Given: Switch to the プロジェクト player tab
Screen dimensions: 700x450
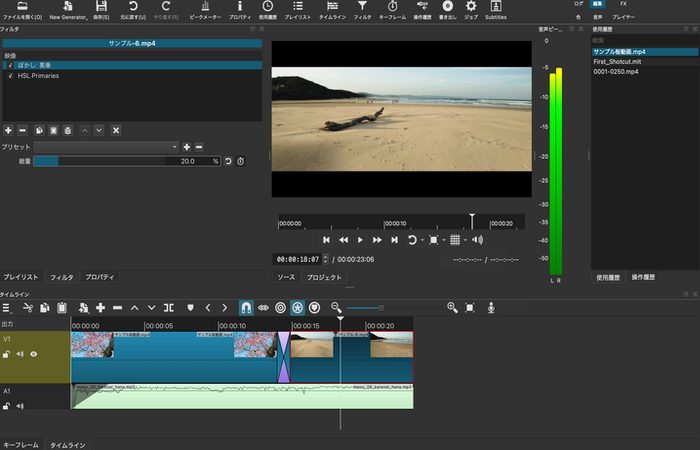Looking at the screenshot, I should [324, 277].
